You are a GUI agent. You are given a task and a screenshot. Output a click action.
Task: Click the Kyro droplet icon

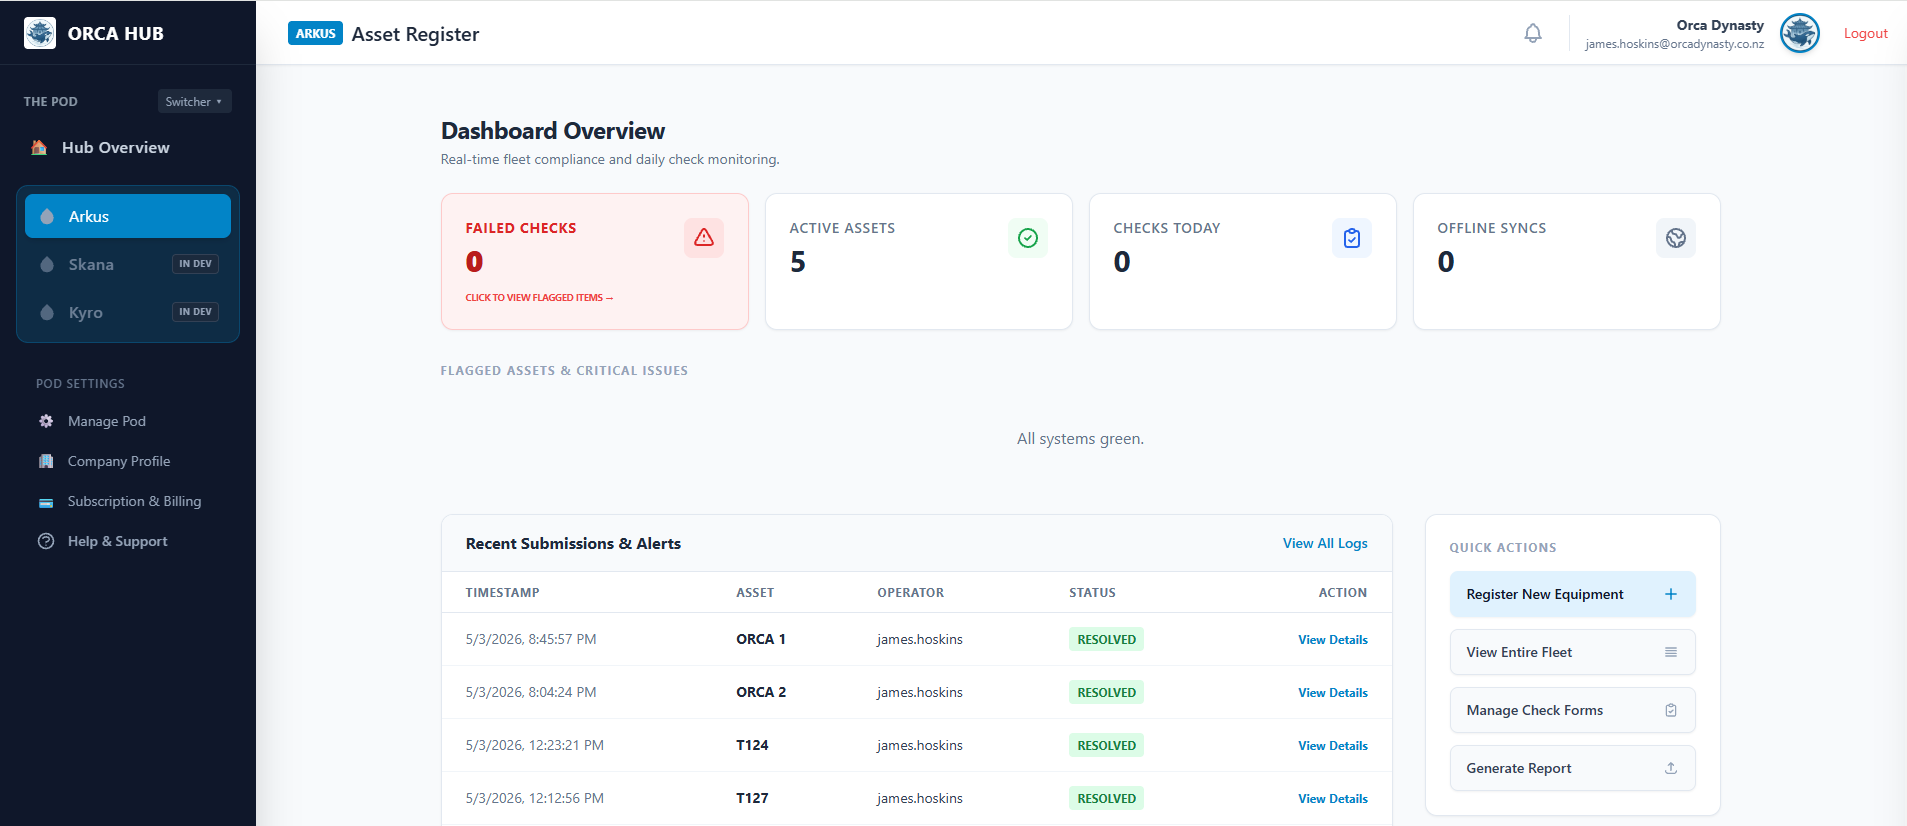point(47,312)
